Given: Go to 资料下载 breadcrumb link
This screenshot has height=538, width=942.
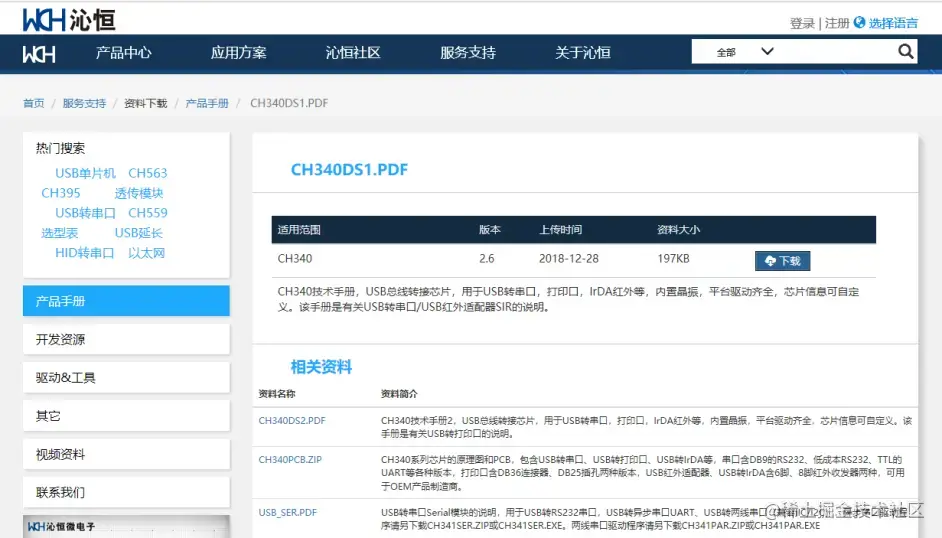Looking at the screenshot, I should point(145,103).
